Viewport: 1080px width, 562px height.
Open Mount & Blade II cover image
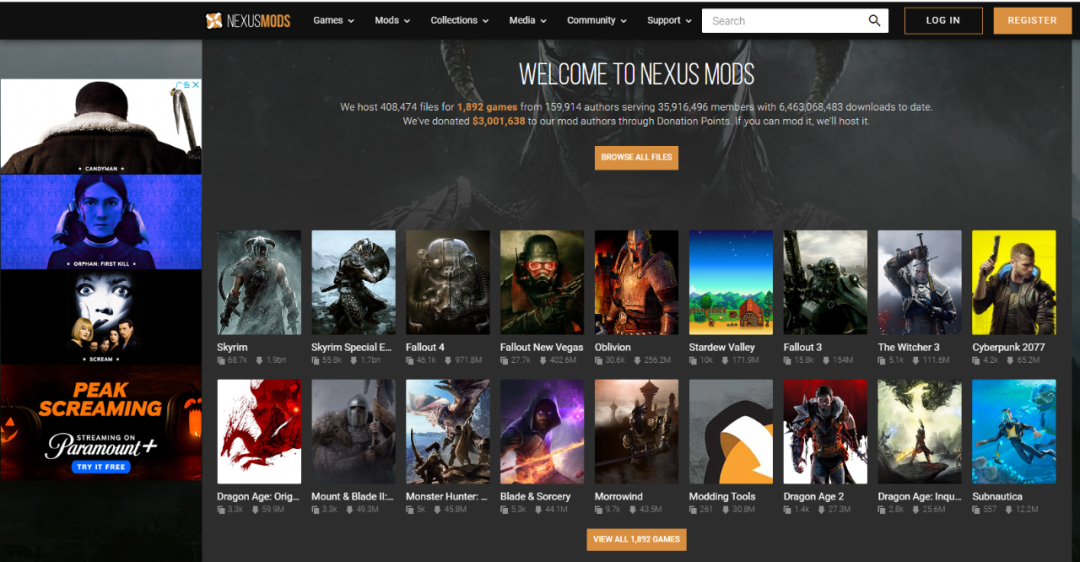click(353, 432)
